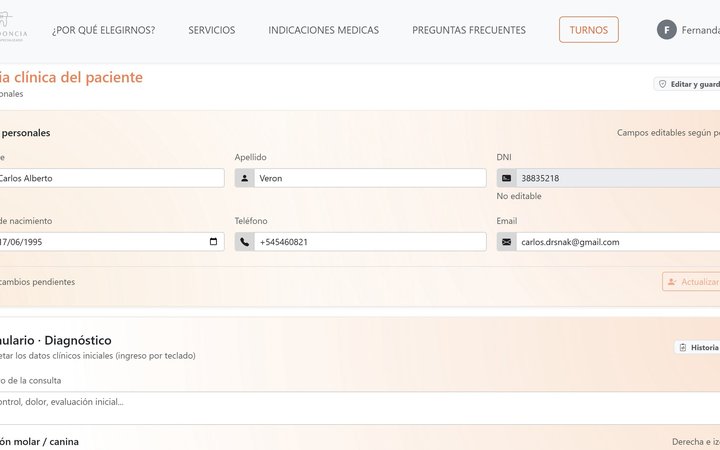This screenshot has height=450, width=720.
Task: Click the ID card icon beside DNI
Action: point(507,178)
